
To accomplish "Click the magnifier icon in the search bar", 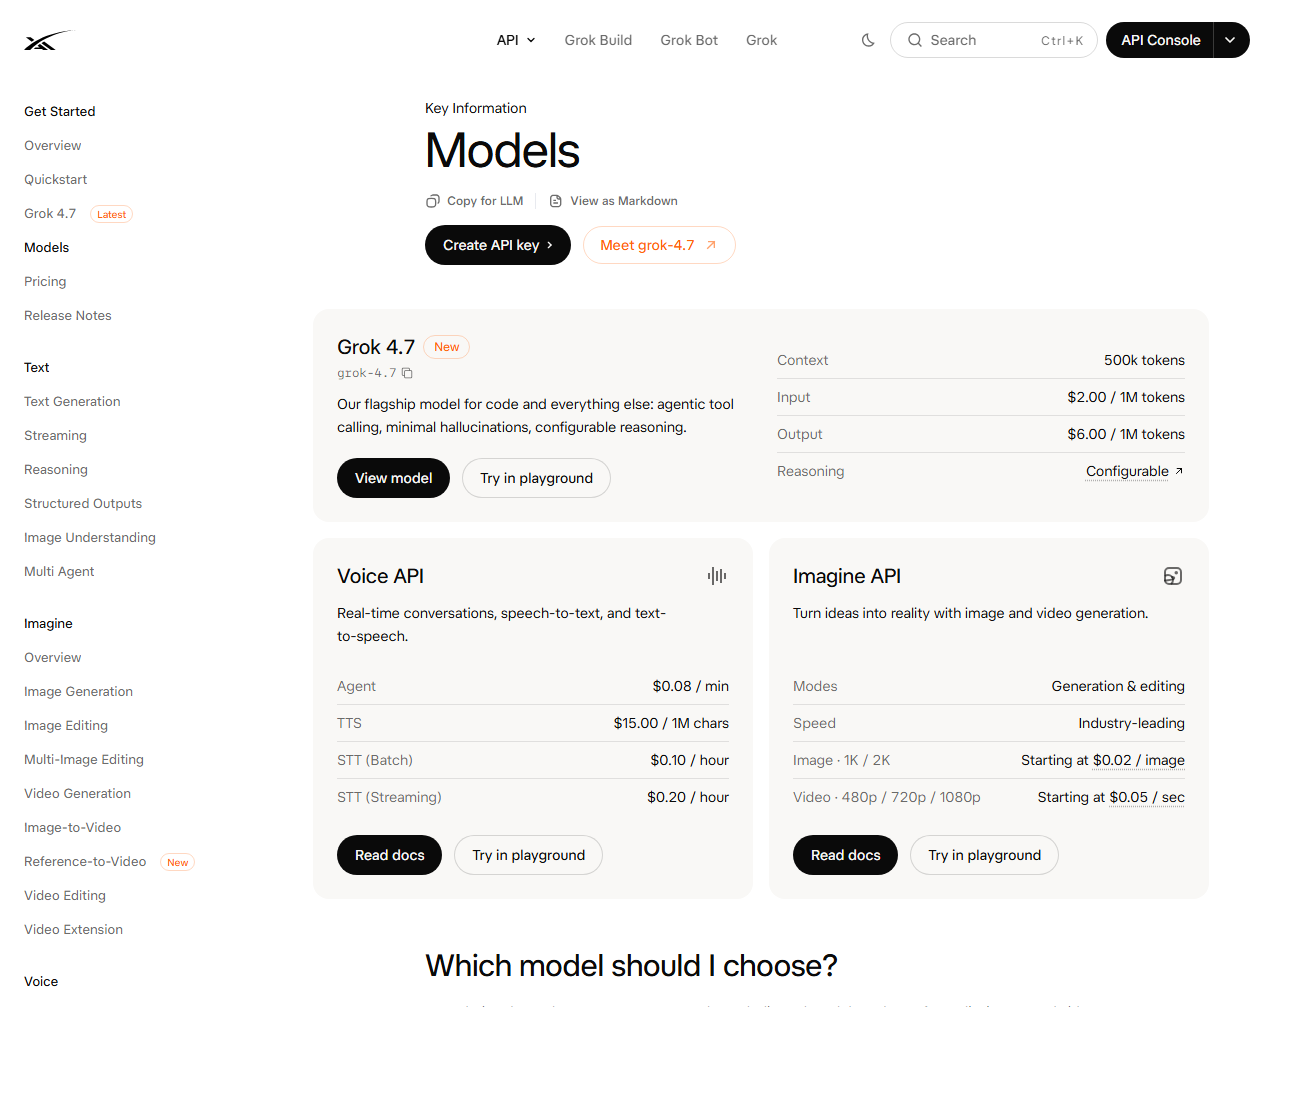I will click(914, 40).
